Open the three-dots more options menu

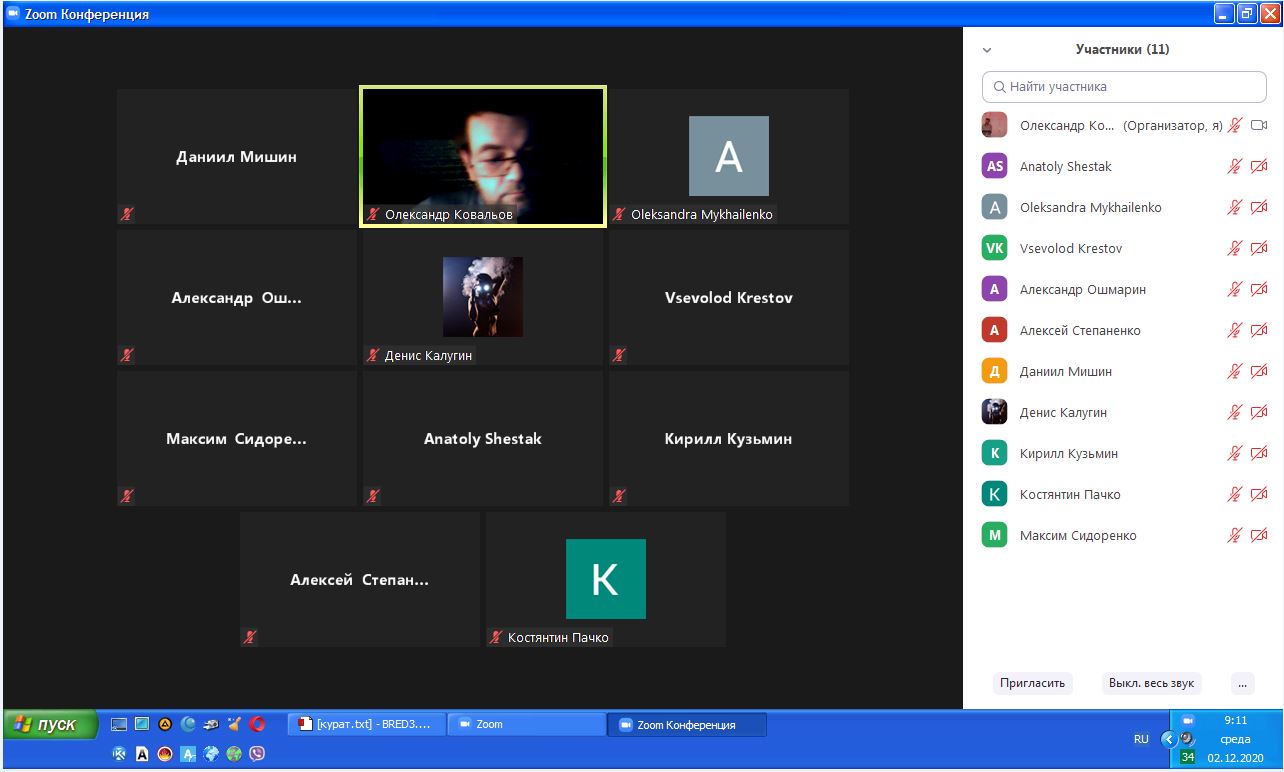pos(1242,683)
